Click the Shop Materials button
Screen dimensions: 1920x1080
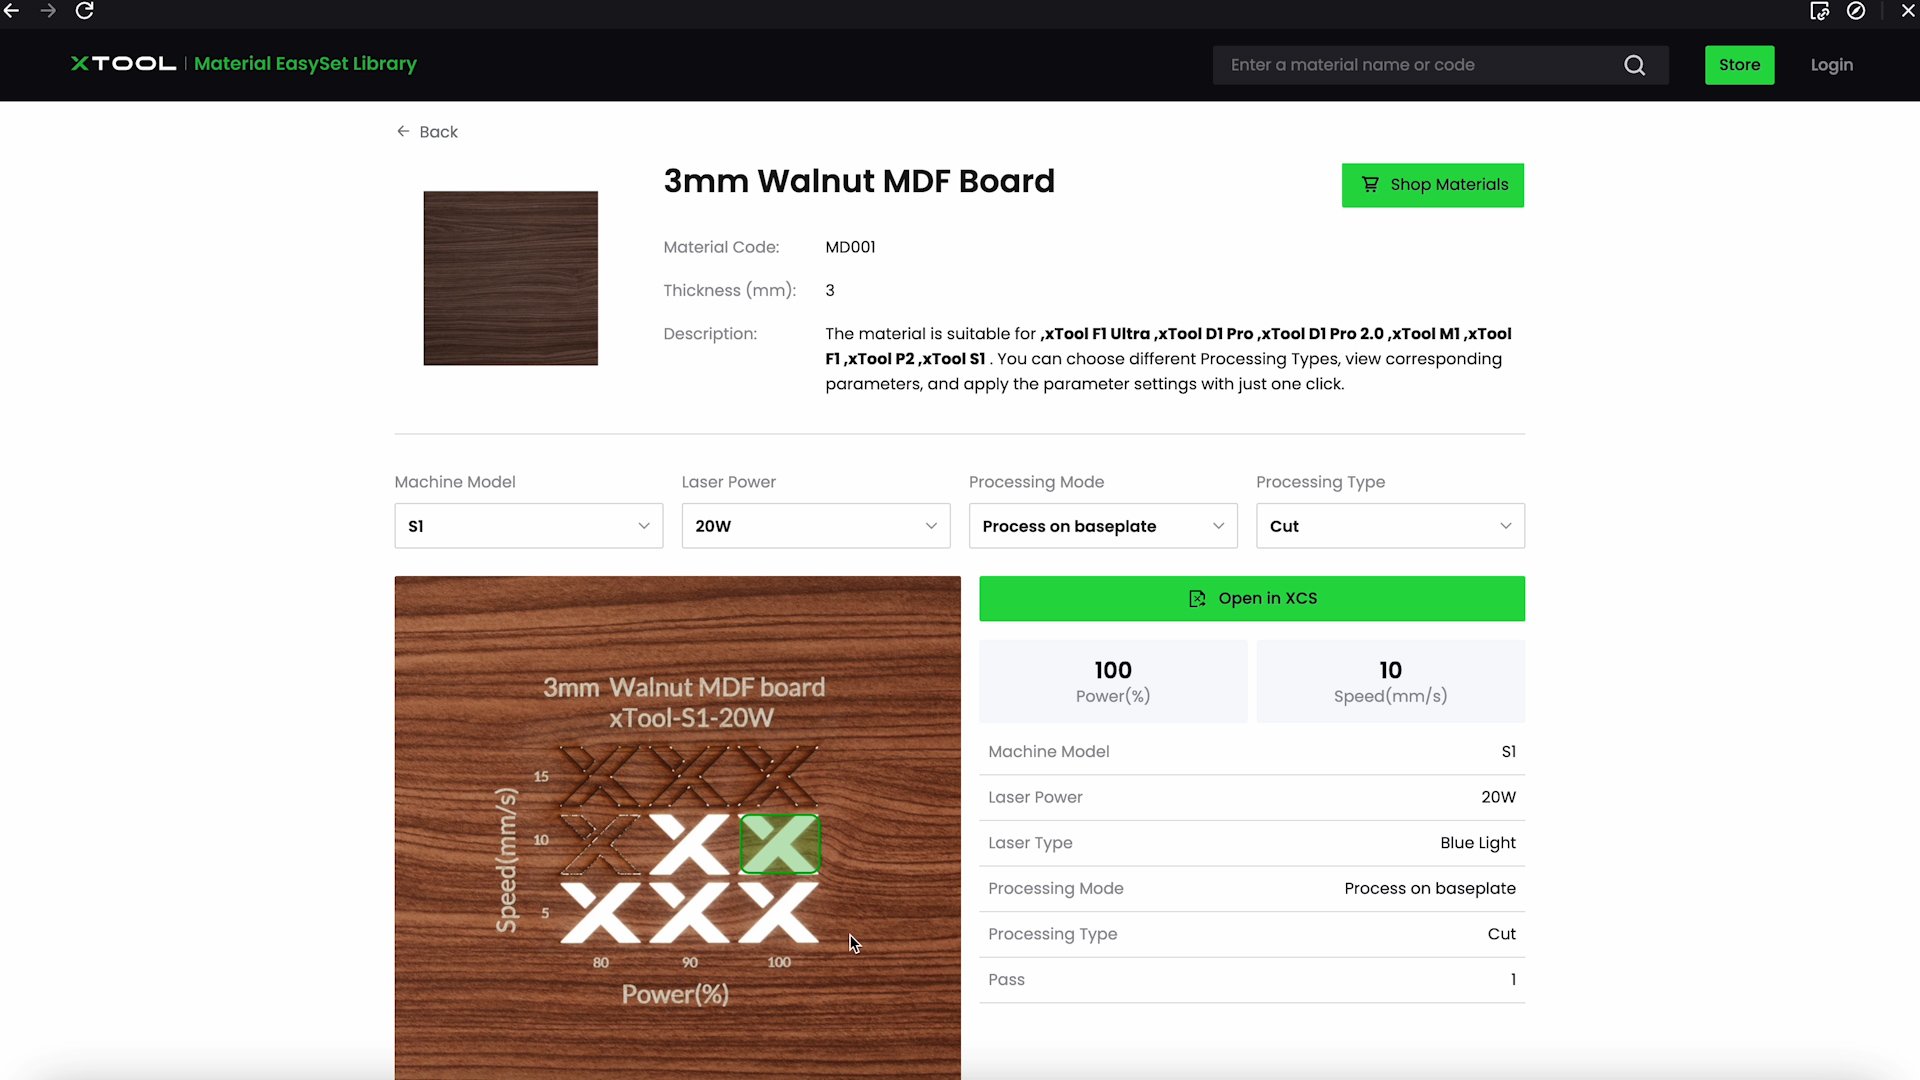coord(1432,183)
